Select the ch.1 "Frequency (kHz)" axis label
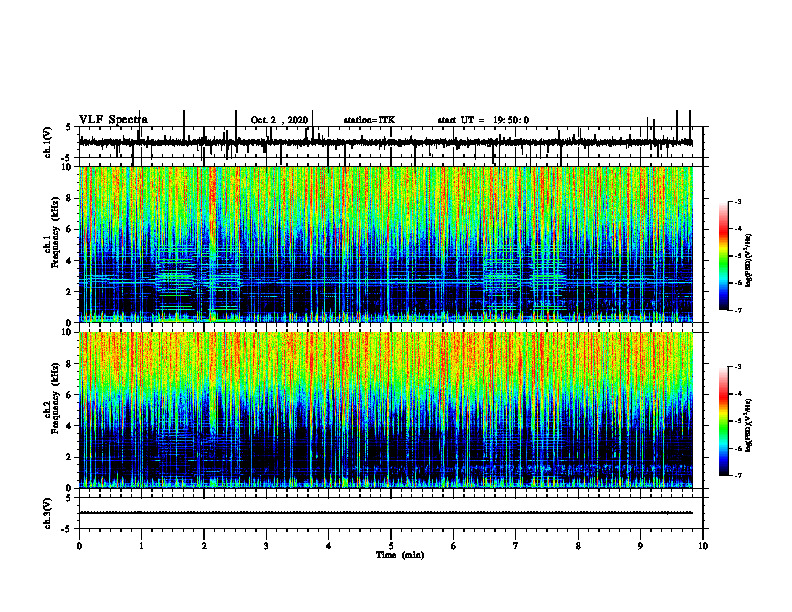This screenshot has width=792, height=612. (x=56, y=232)
